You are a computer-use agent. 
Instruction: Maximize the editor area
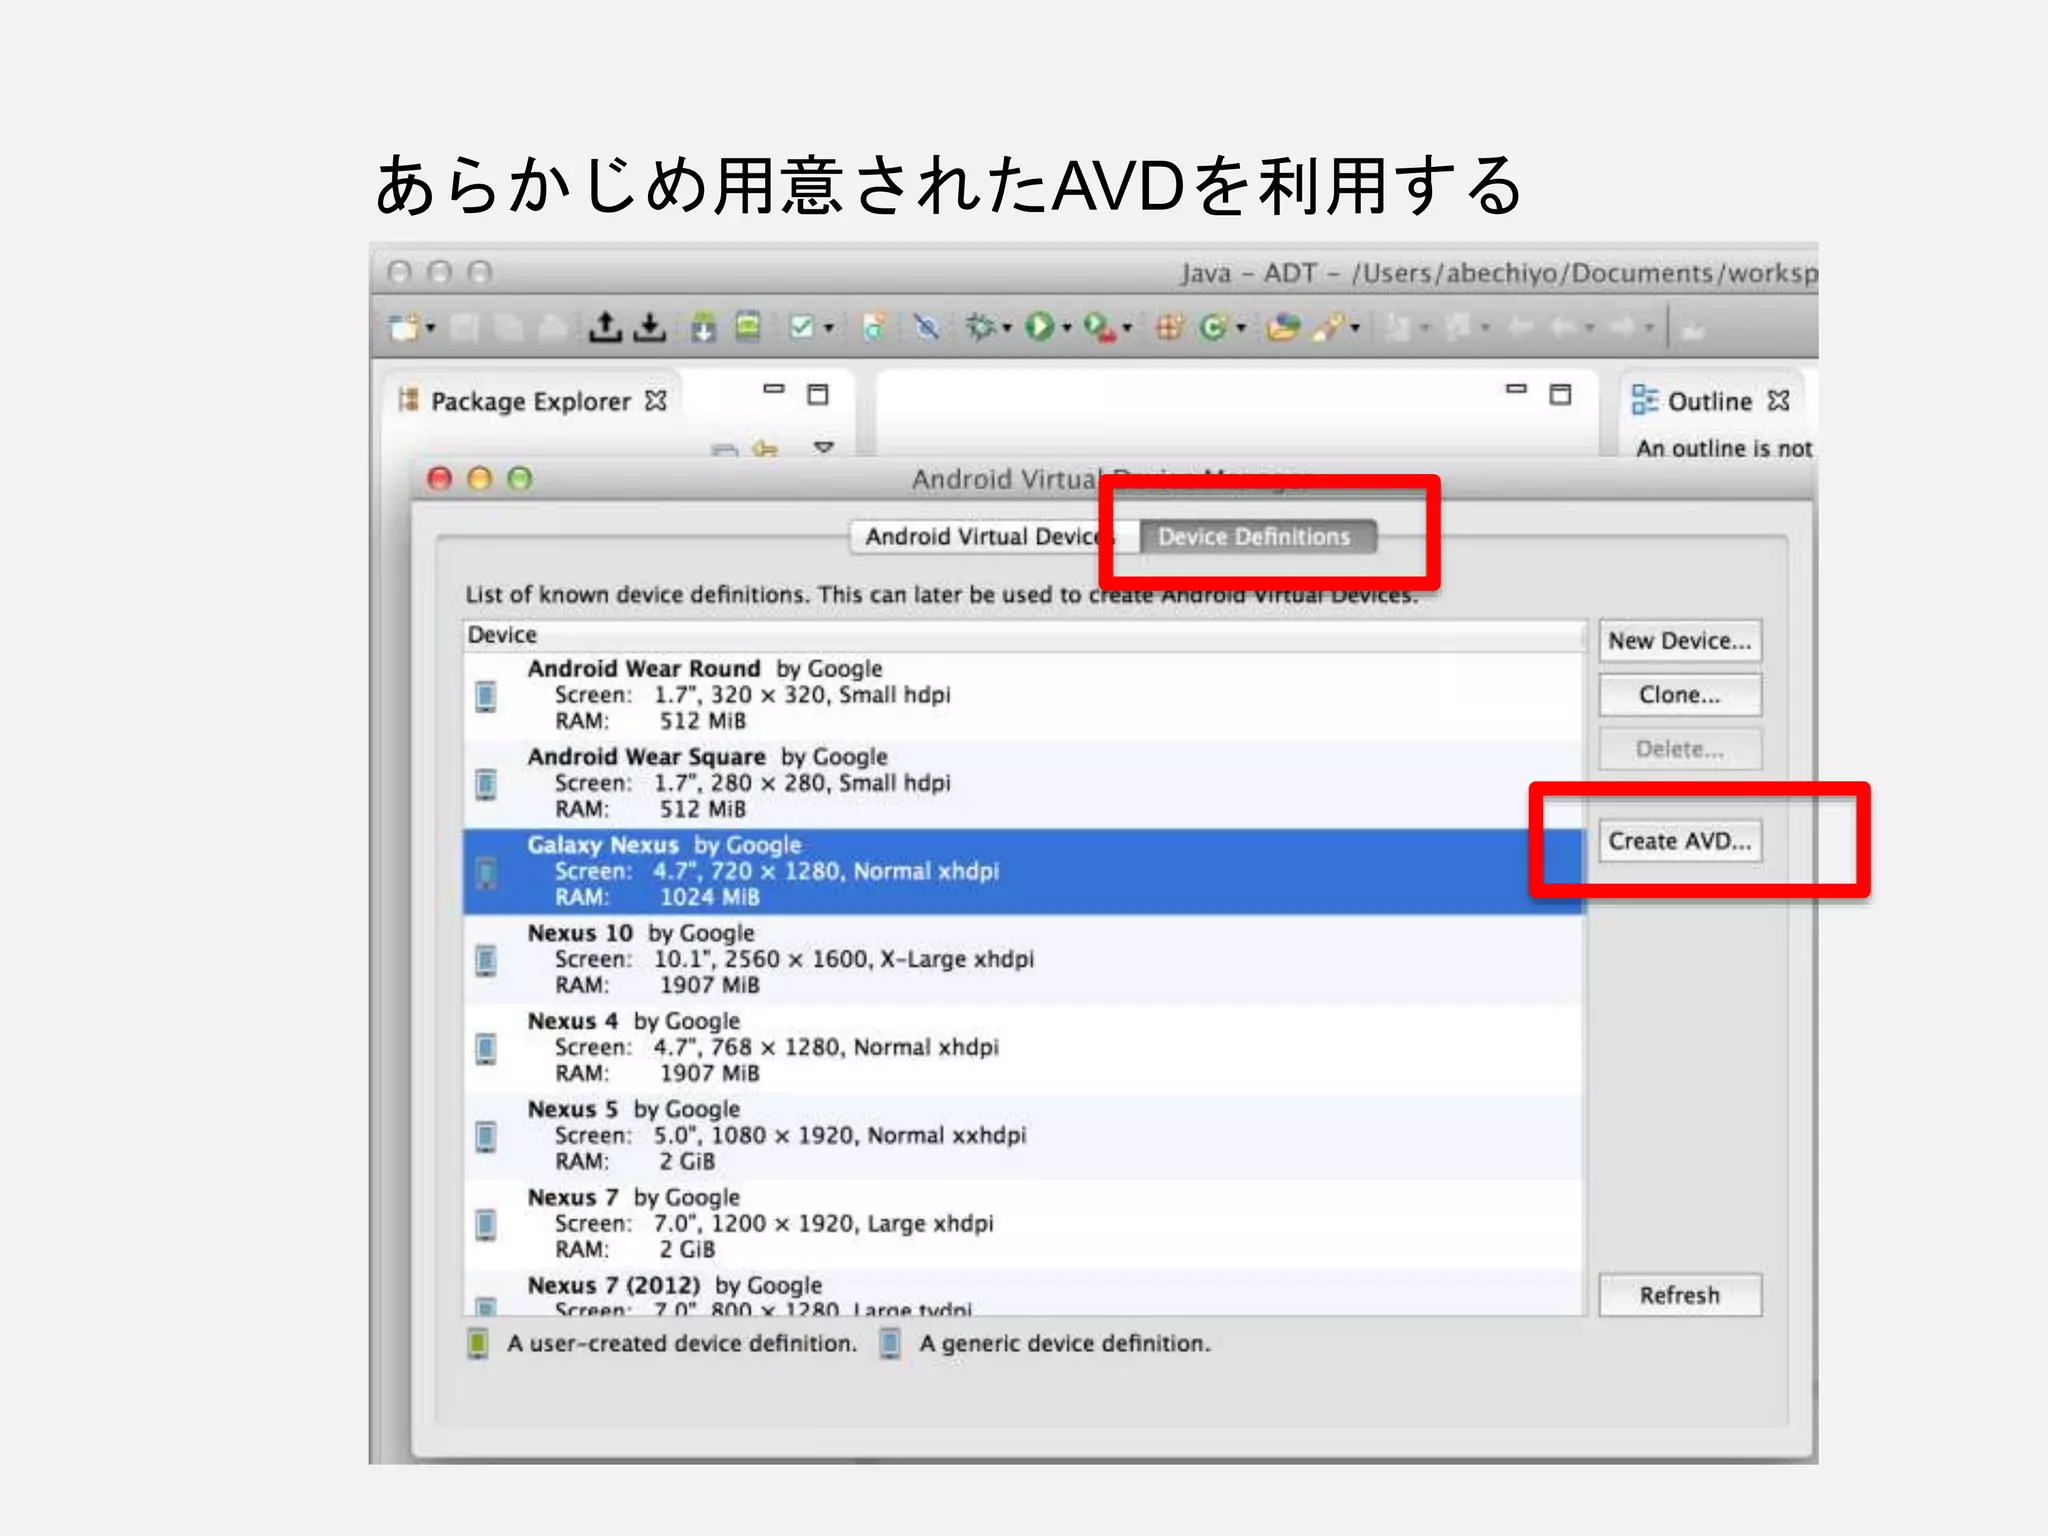point(1560,395)
